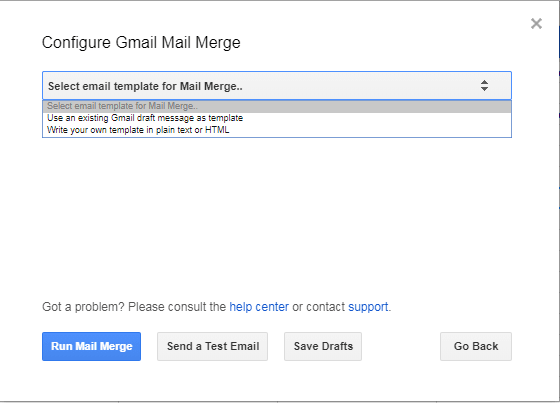This screenshot has width=560, height=403.
Task: Click Send a Test Email button
Action: (212, 347)
